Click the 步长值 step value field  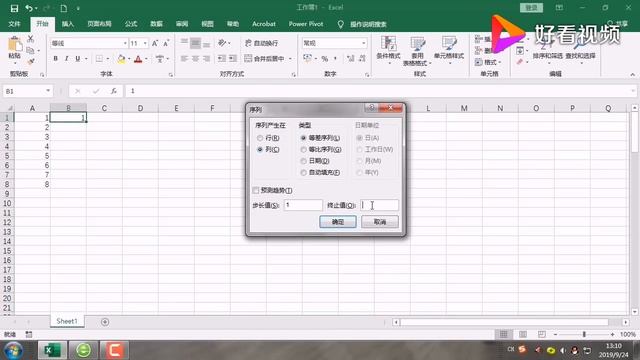click(303, 205)
